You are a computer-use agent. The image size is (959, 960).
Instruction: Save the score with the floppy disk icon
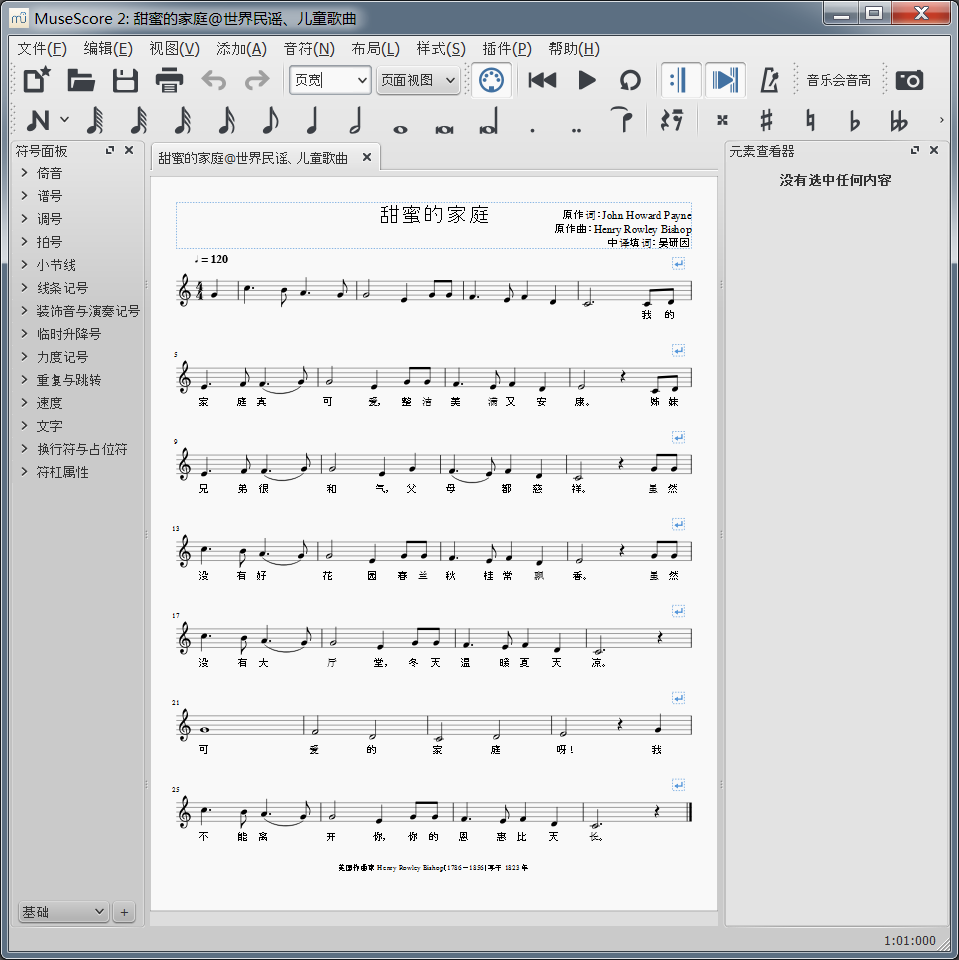pos(125,80)
